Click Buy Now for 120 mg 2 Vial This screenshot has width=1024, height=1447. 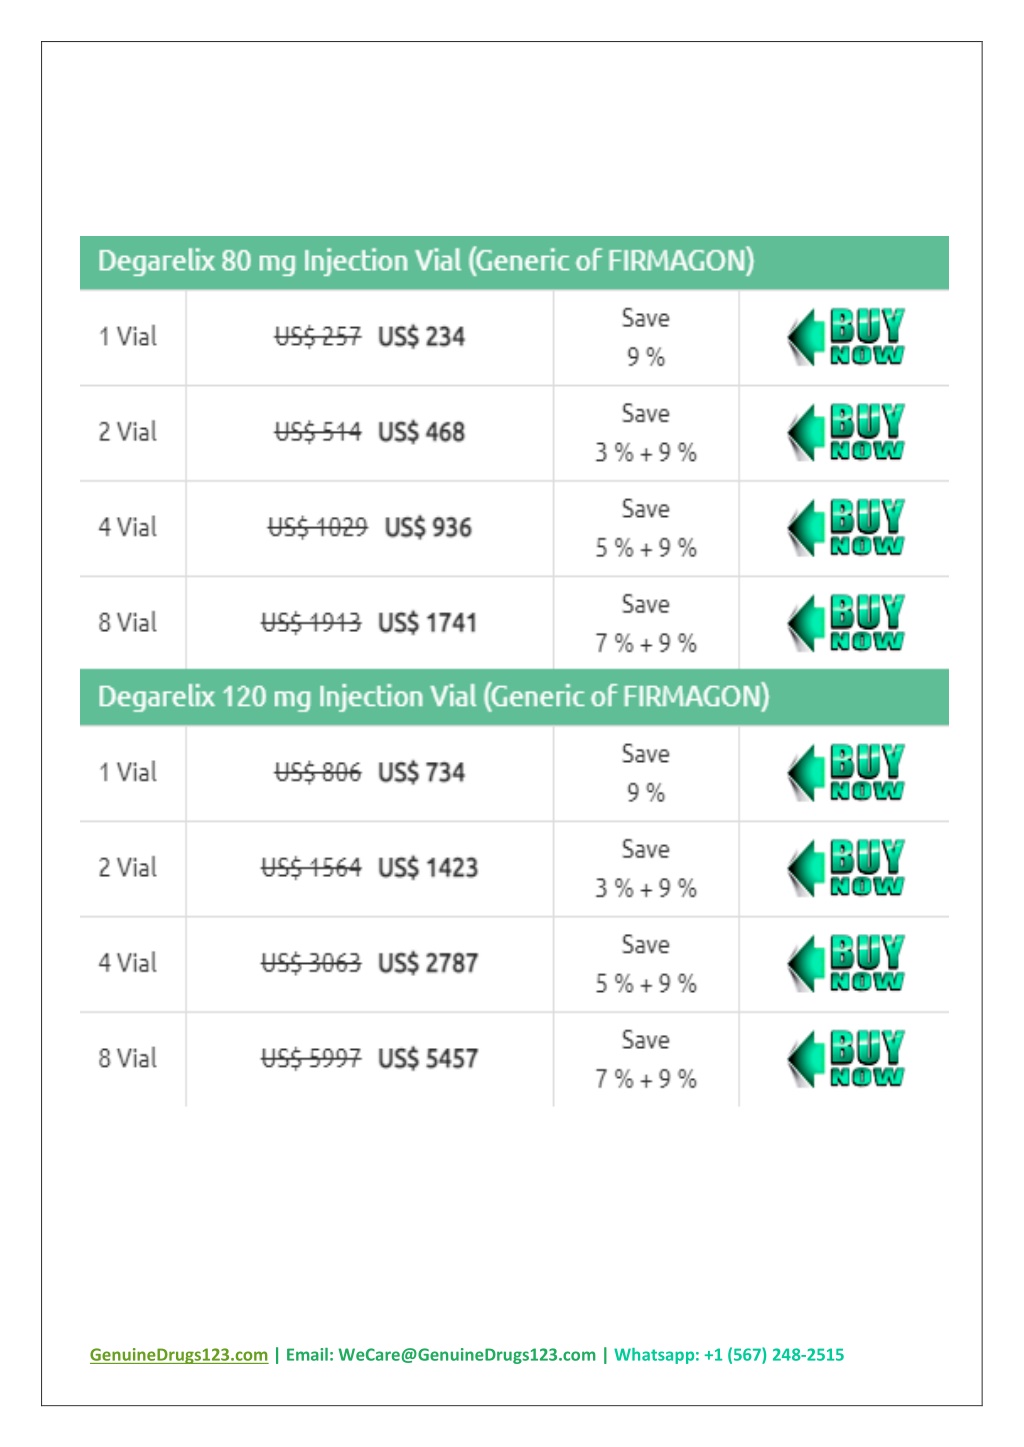click(x=846, y=868)
